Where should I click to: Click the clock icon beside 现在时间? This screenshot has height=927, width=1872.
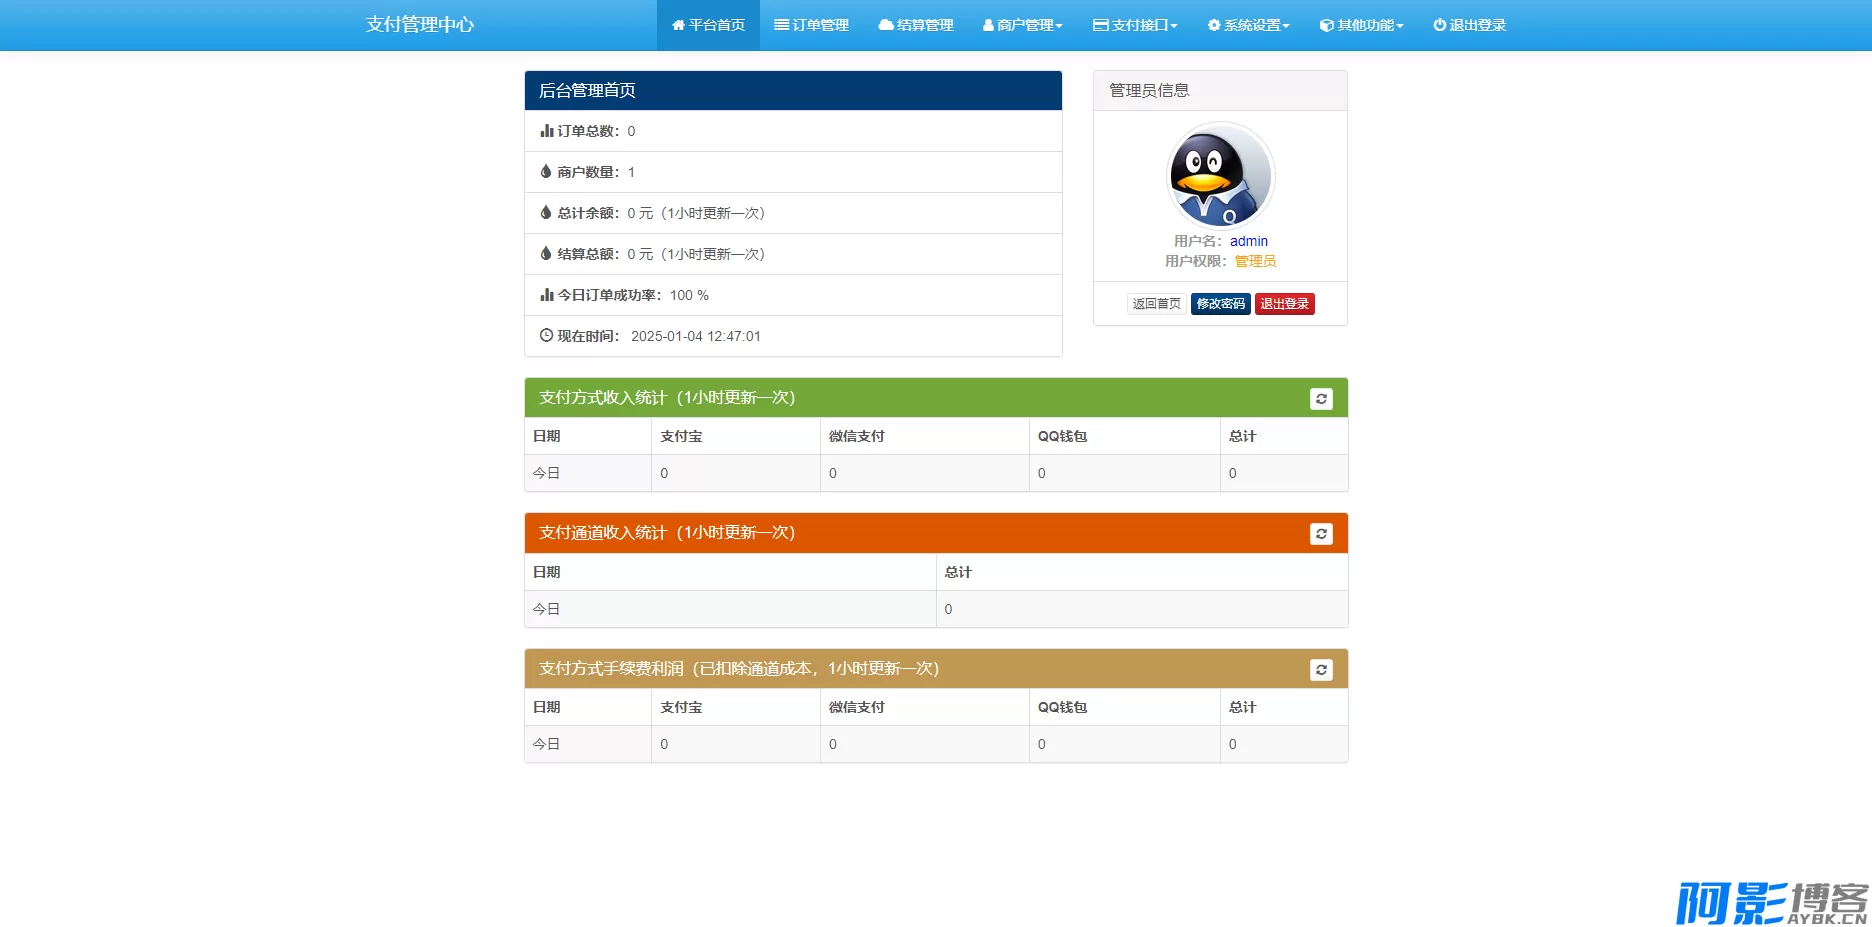click(x=546, y=336)
